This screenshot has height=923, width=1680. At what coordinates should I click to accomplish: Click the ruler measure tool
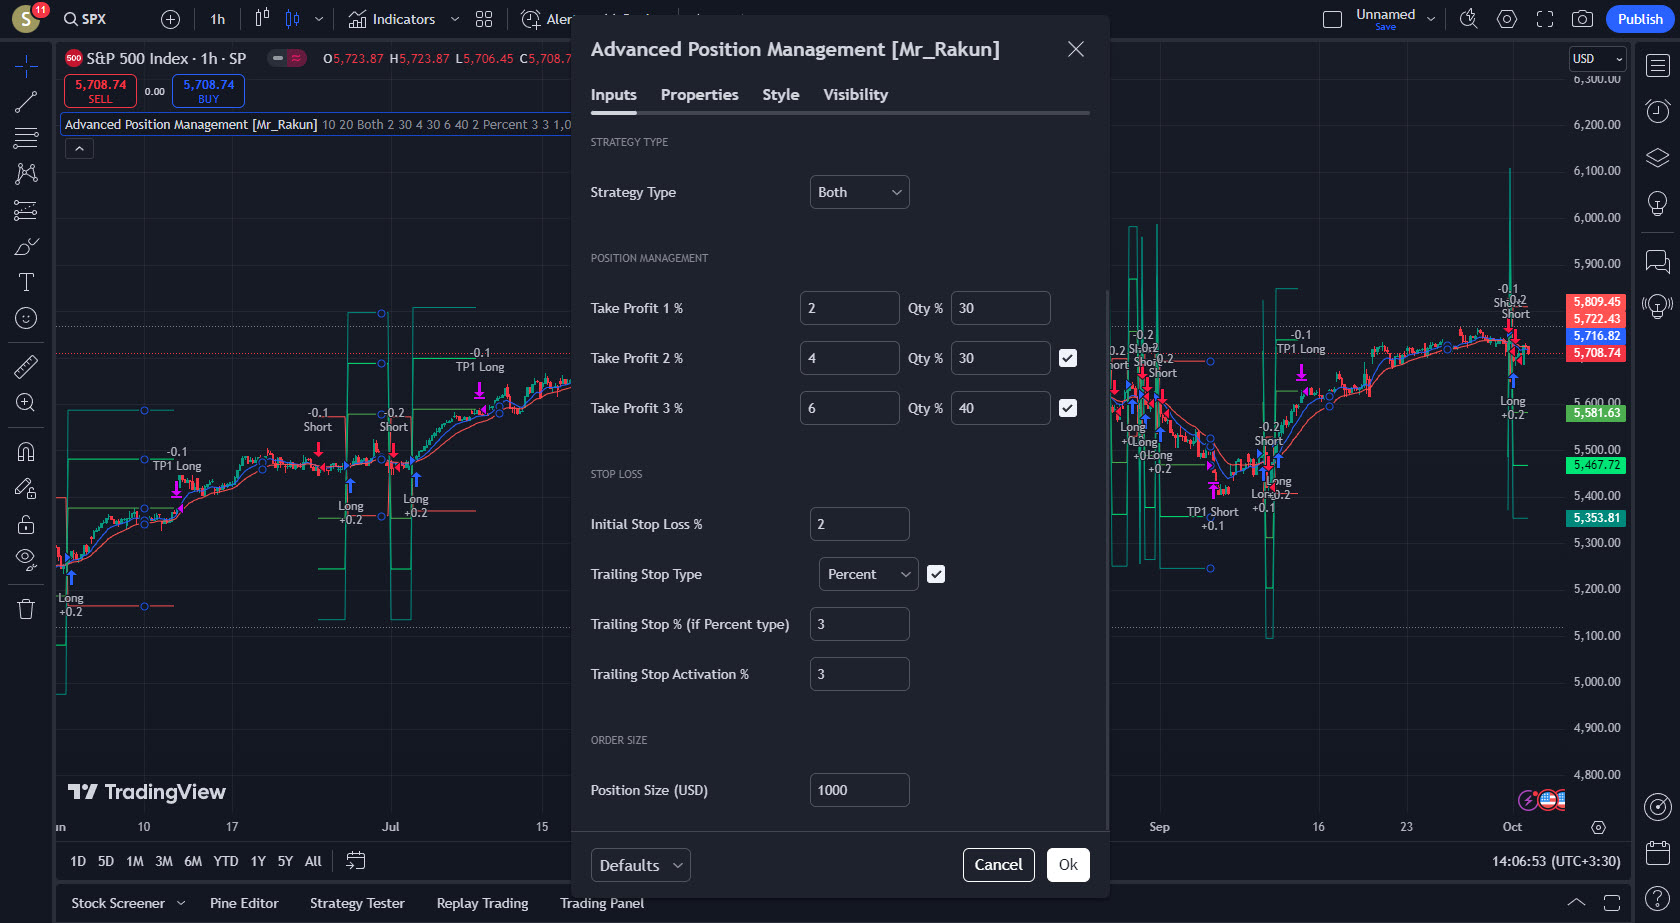pos(26,367)
